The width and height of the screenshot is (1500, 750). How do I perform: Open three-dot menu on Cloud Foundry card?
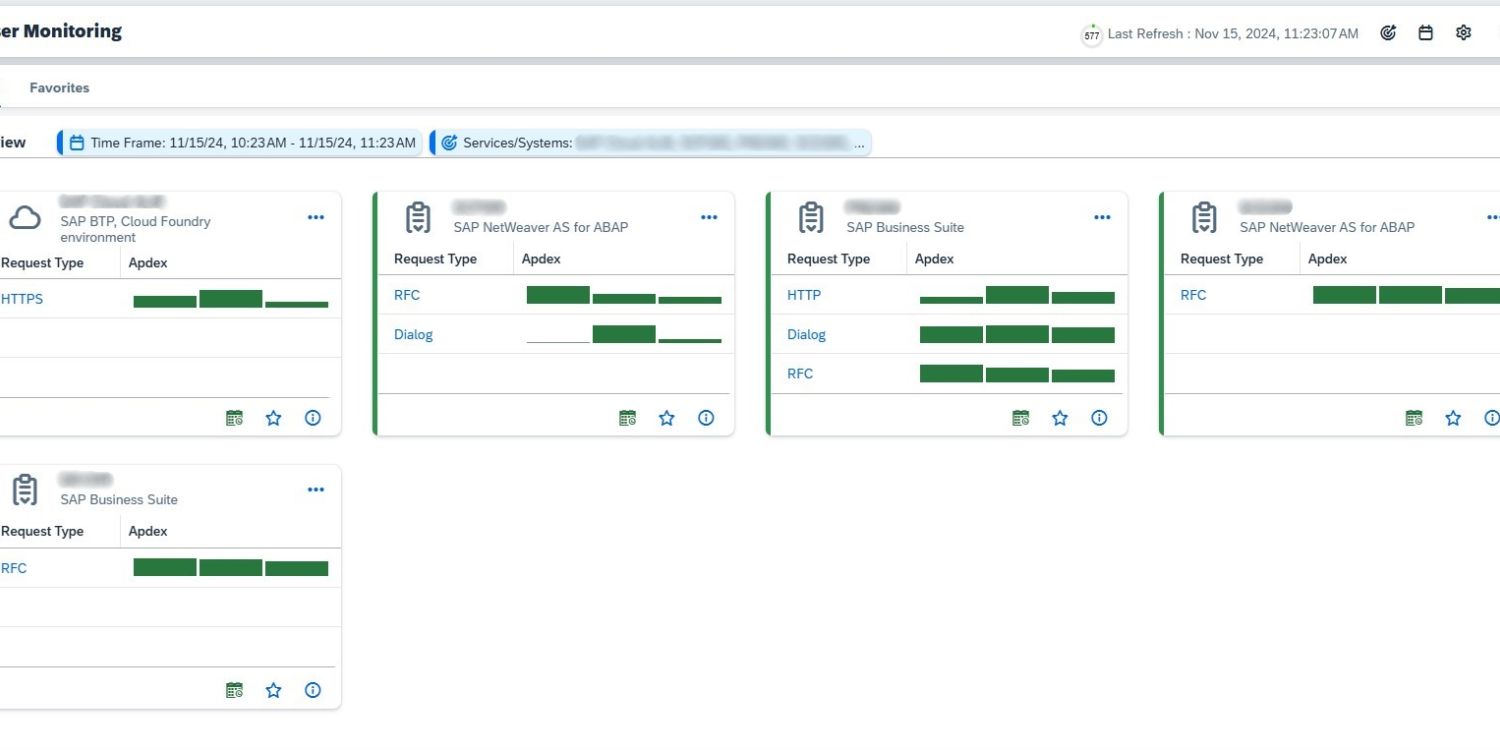tap(316, 217)
